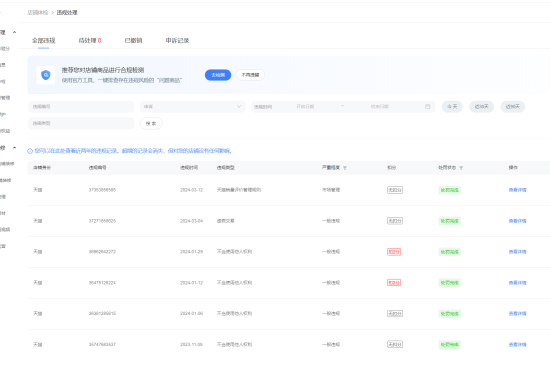Click the severity column filter funnel icon
This screenshot has height=378, width=550.
click(x=345, y=168)
